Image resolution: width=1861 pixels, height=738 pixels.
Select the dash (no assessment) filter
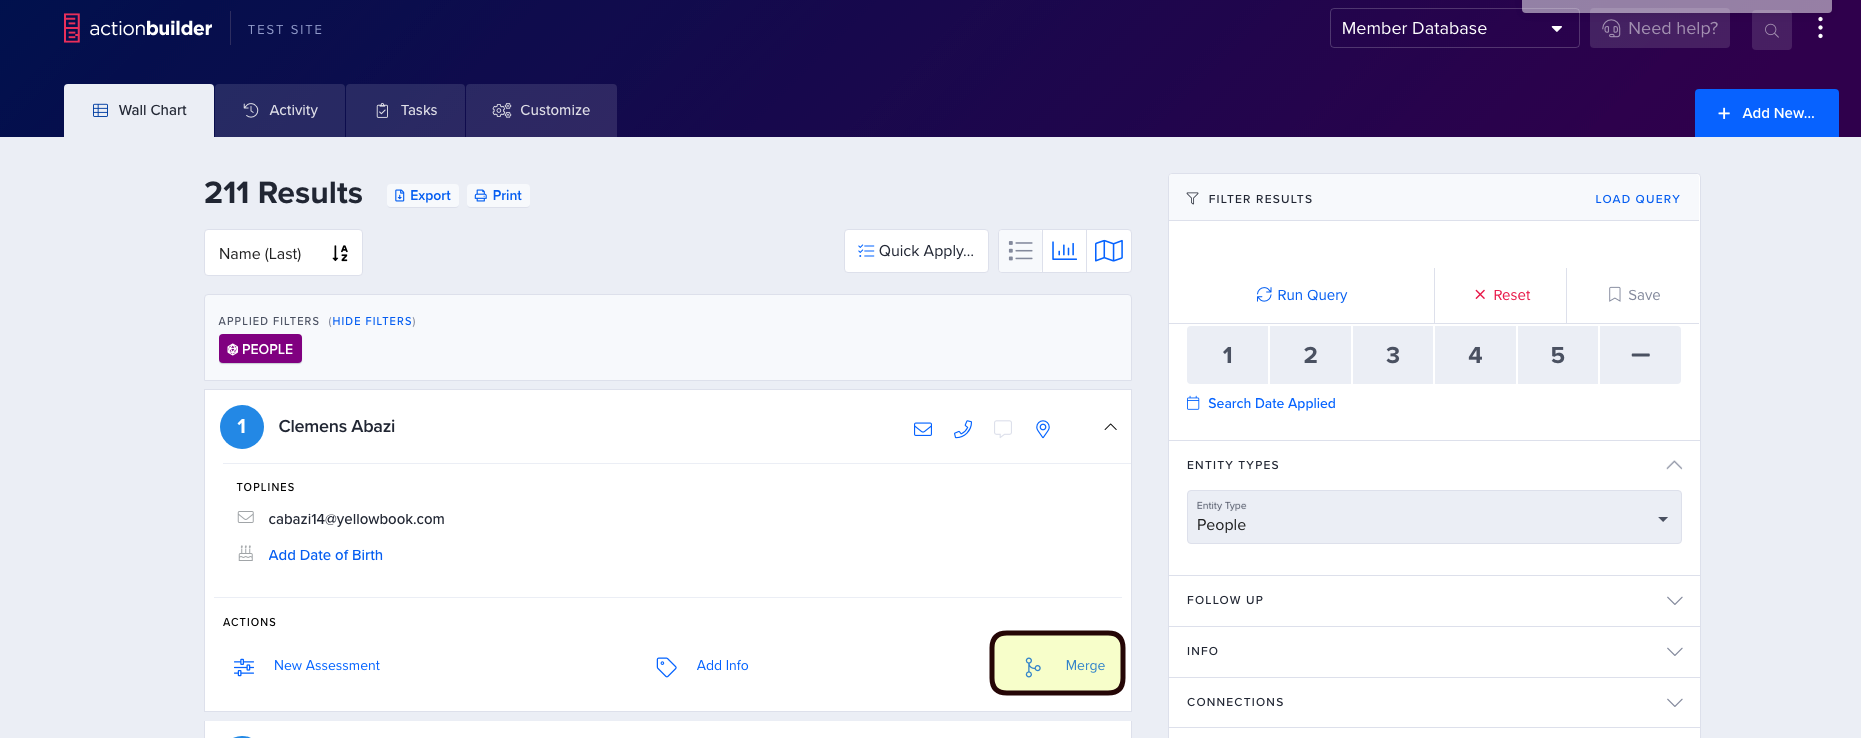(x=1640, y=355)
